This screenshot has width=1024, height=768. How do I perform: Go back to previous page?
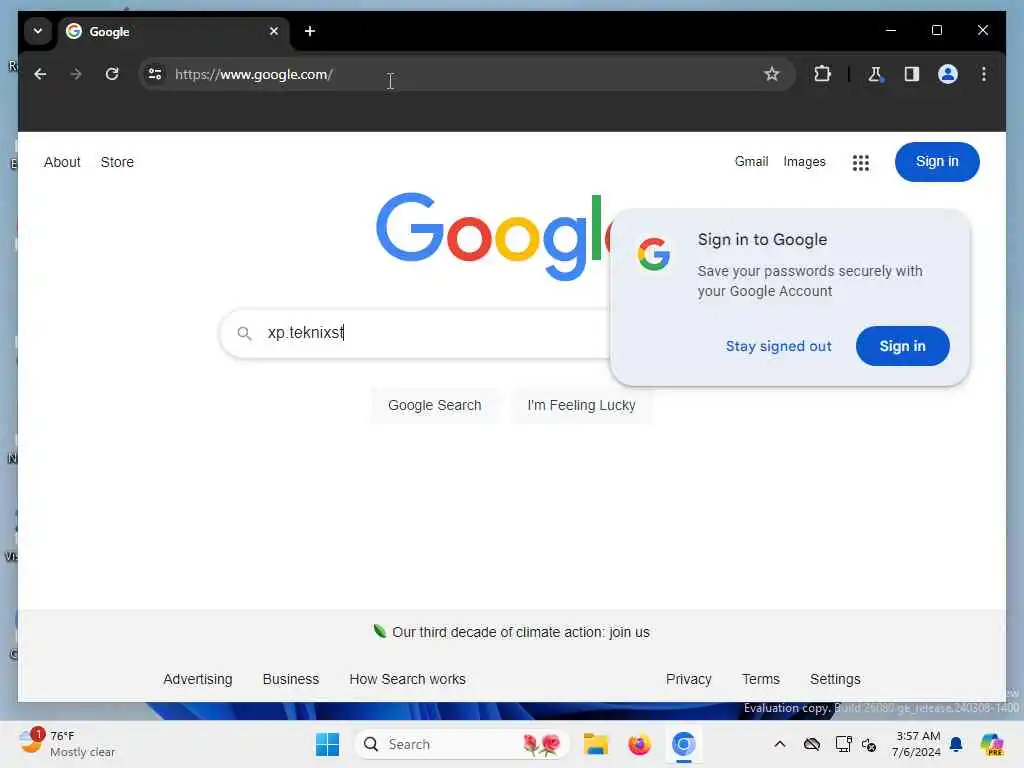[x=40, y=74]
